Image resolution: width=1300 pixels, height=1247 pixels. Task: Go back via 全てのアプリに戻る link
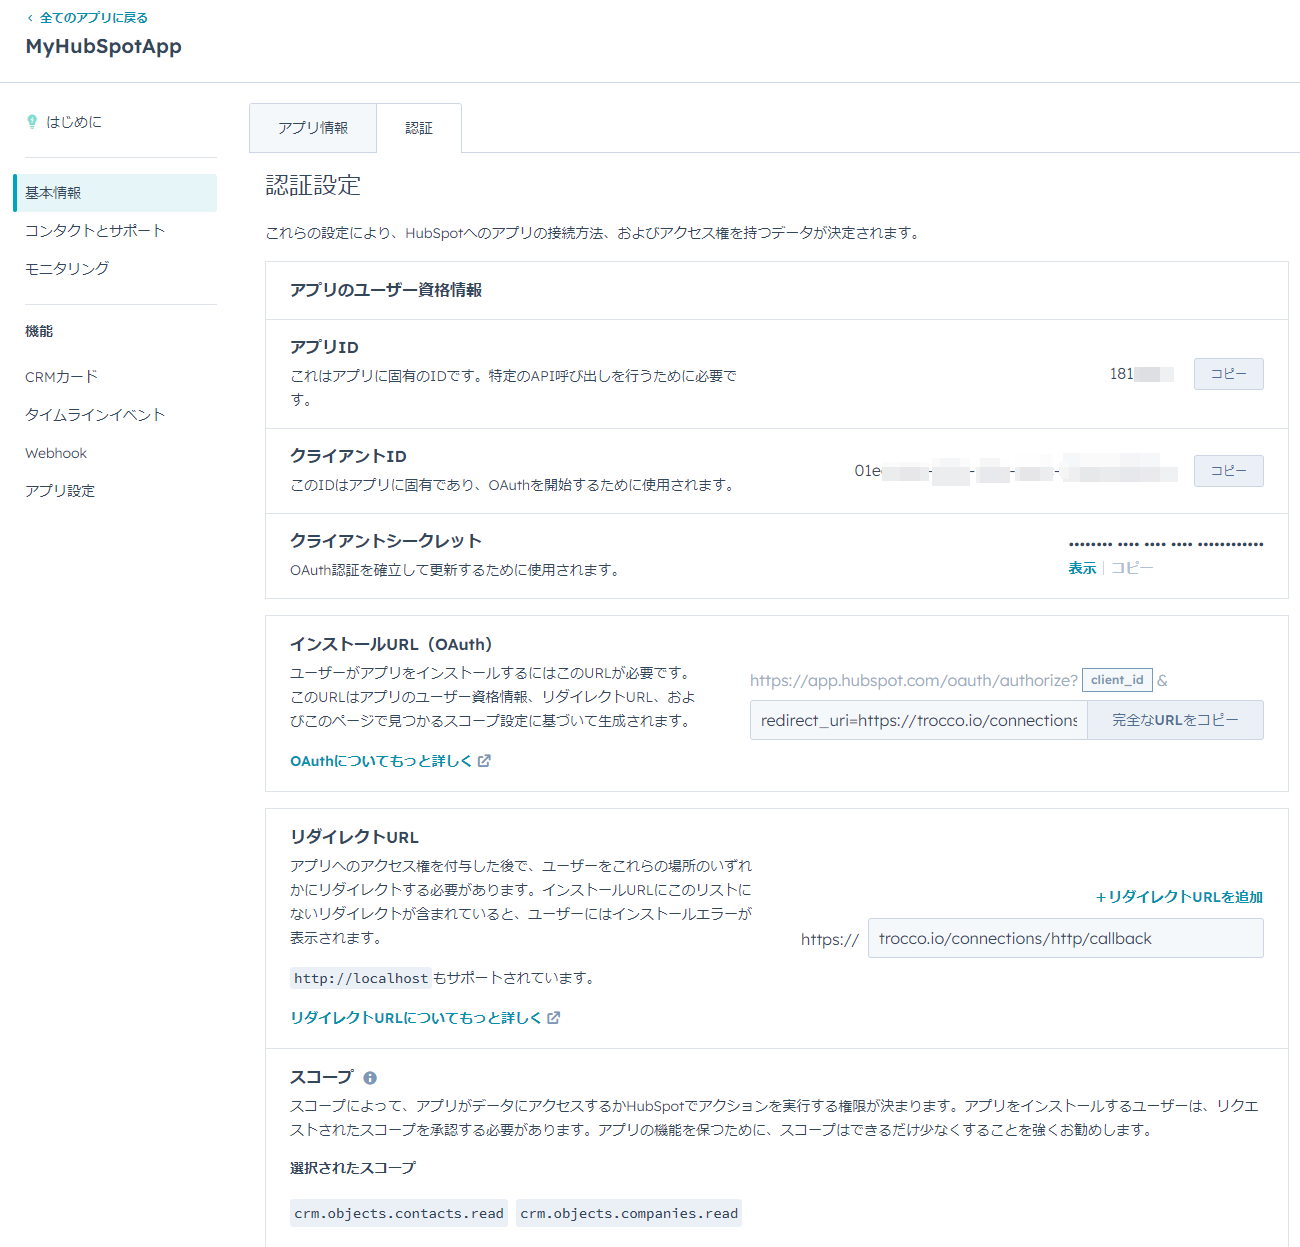click(x=88, y=18)
